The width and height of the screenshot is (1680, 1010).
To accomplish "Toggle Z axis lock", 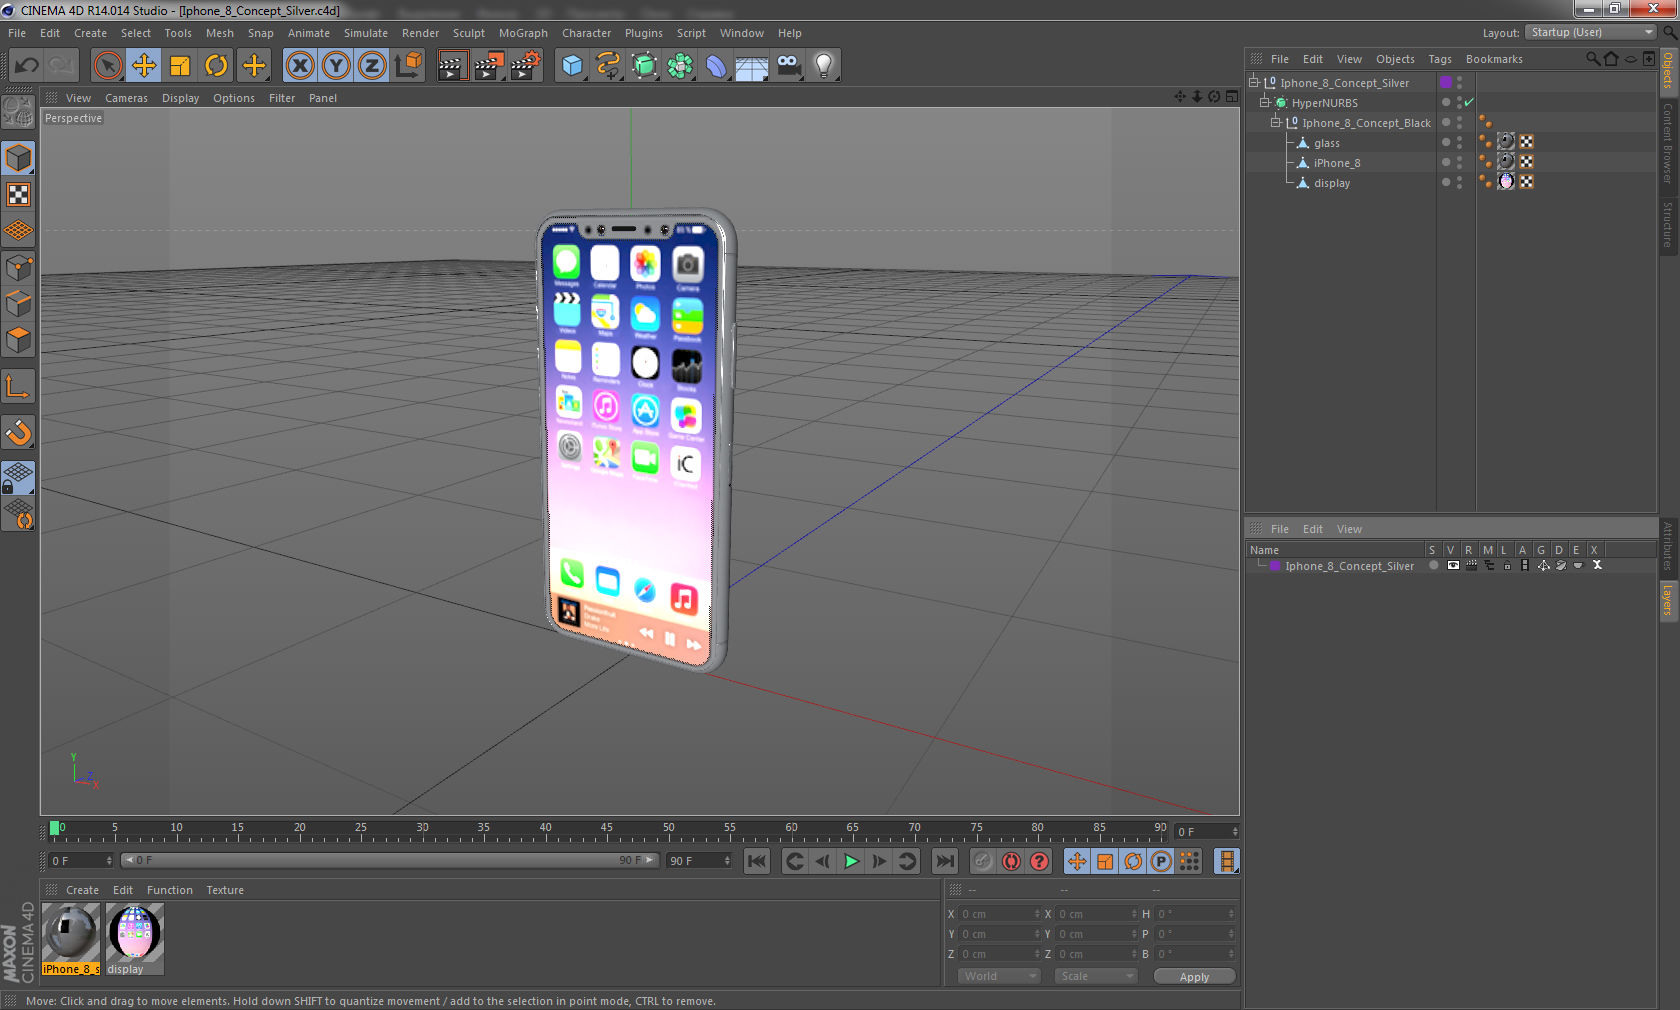I will click(x=372, y=66).
